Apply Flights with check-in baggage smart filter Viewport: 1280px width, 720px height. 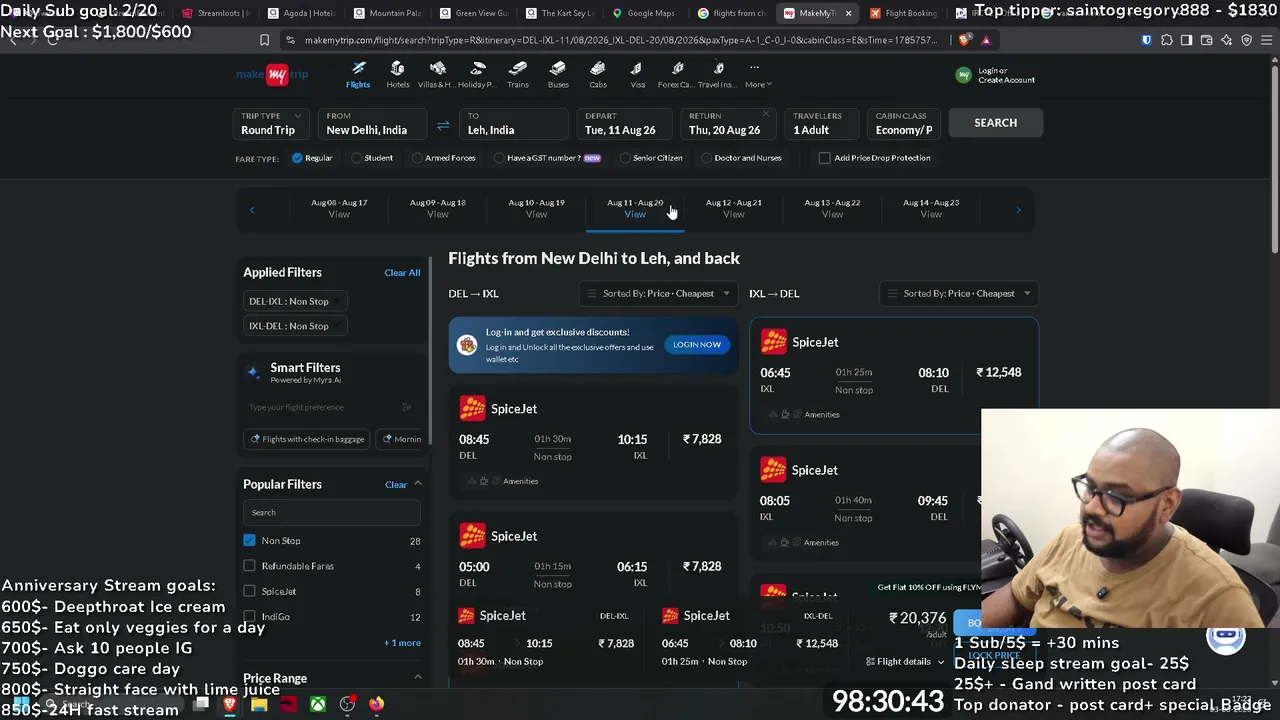(308, 439)
